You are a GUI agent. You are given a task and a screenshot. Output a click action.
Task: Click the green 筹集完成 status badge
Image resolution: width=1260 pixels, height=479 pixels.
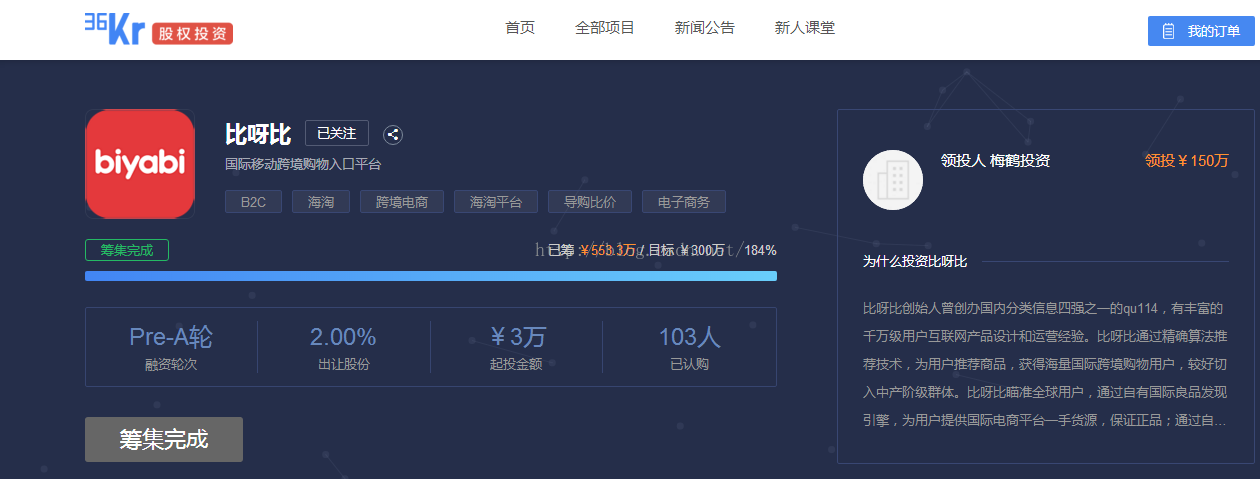(127, 250)
